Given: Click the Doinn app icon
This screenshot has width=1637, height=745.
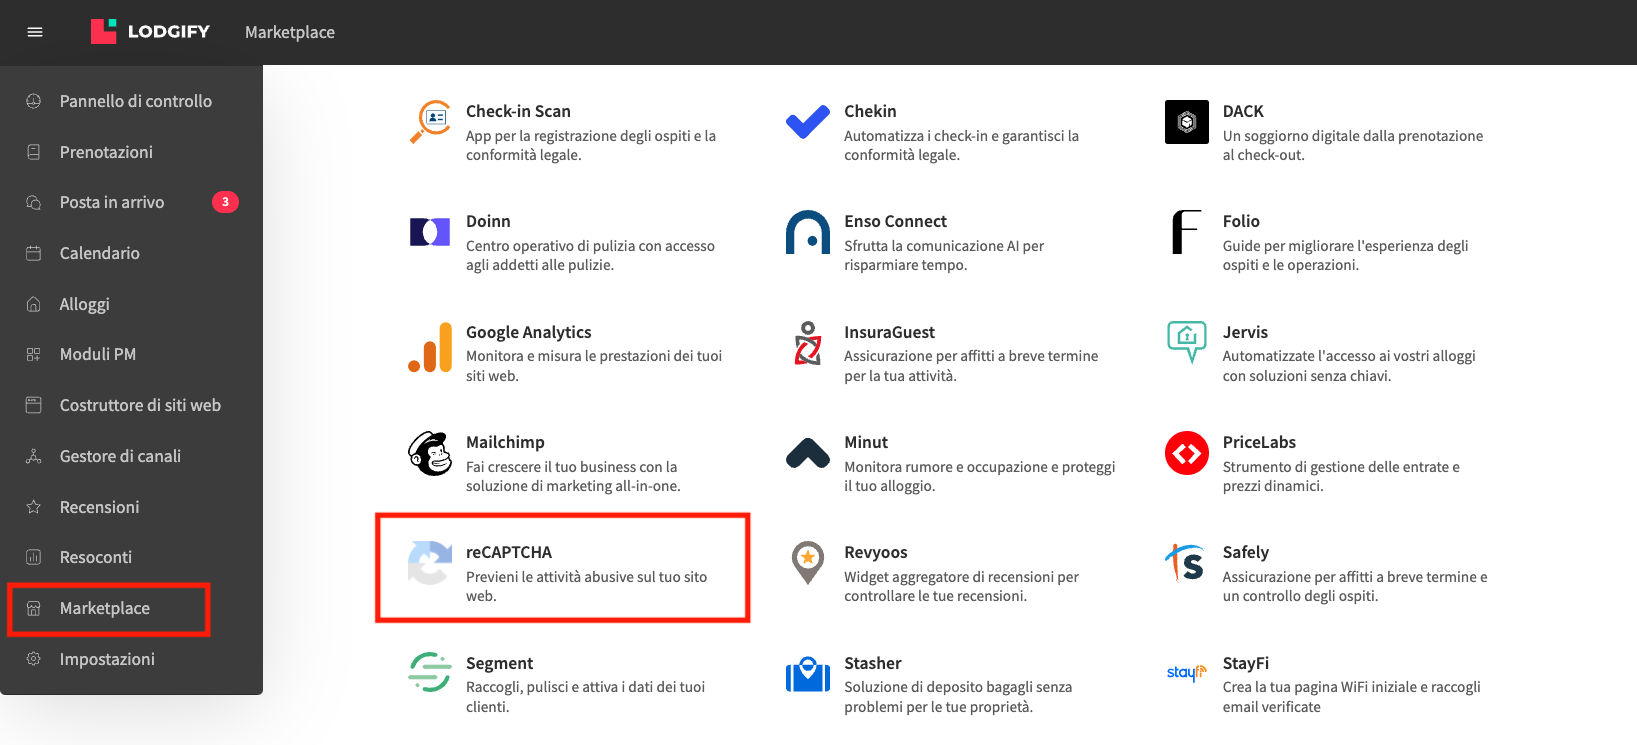Looking at the screenshot, I should point(430,232).
